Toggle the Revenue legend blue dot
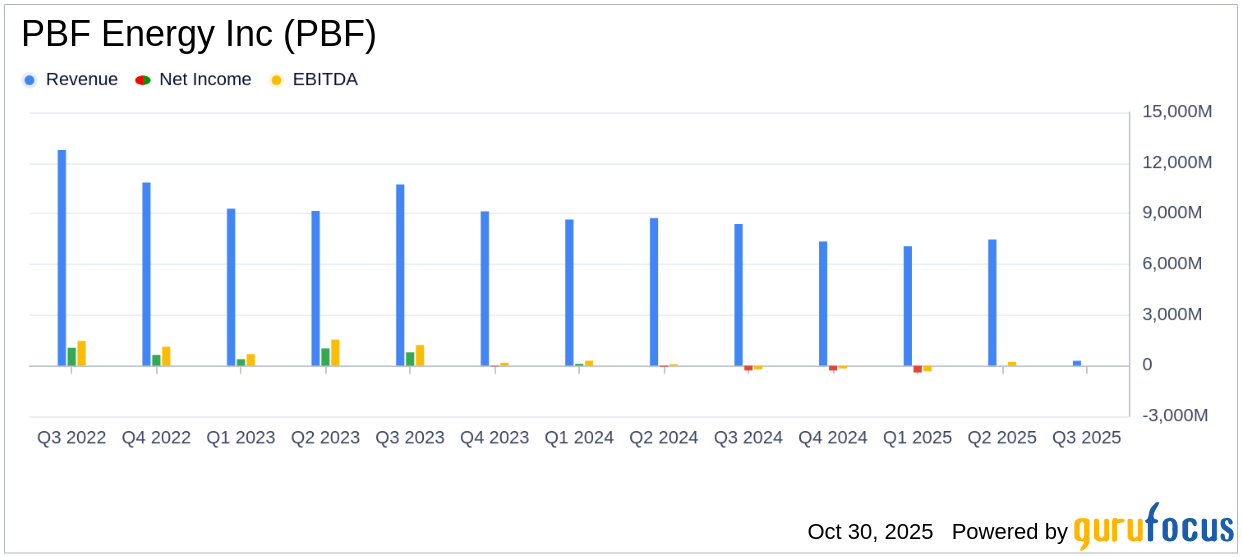 pos(29,80)
